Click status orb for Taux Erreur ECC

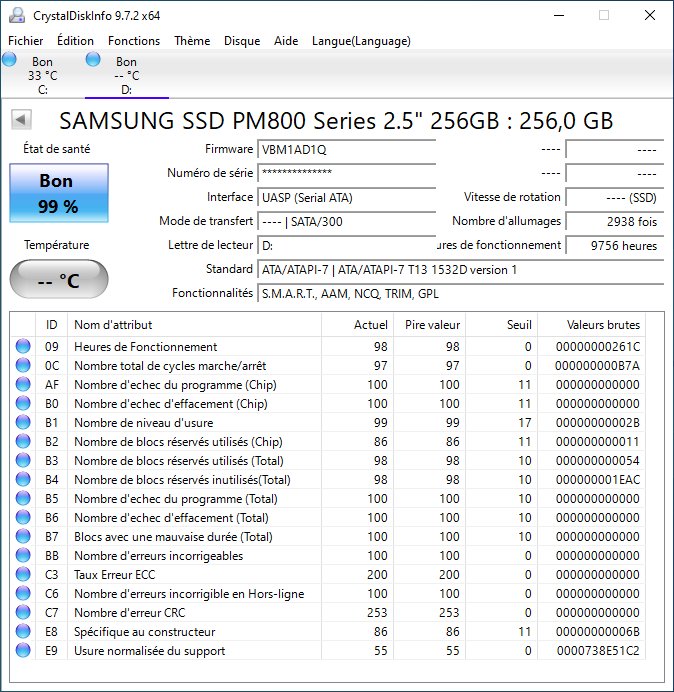pos(23,574)
